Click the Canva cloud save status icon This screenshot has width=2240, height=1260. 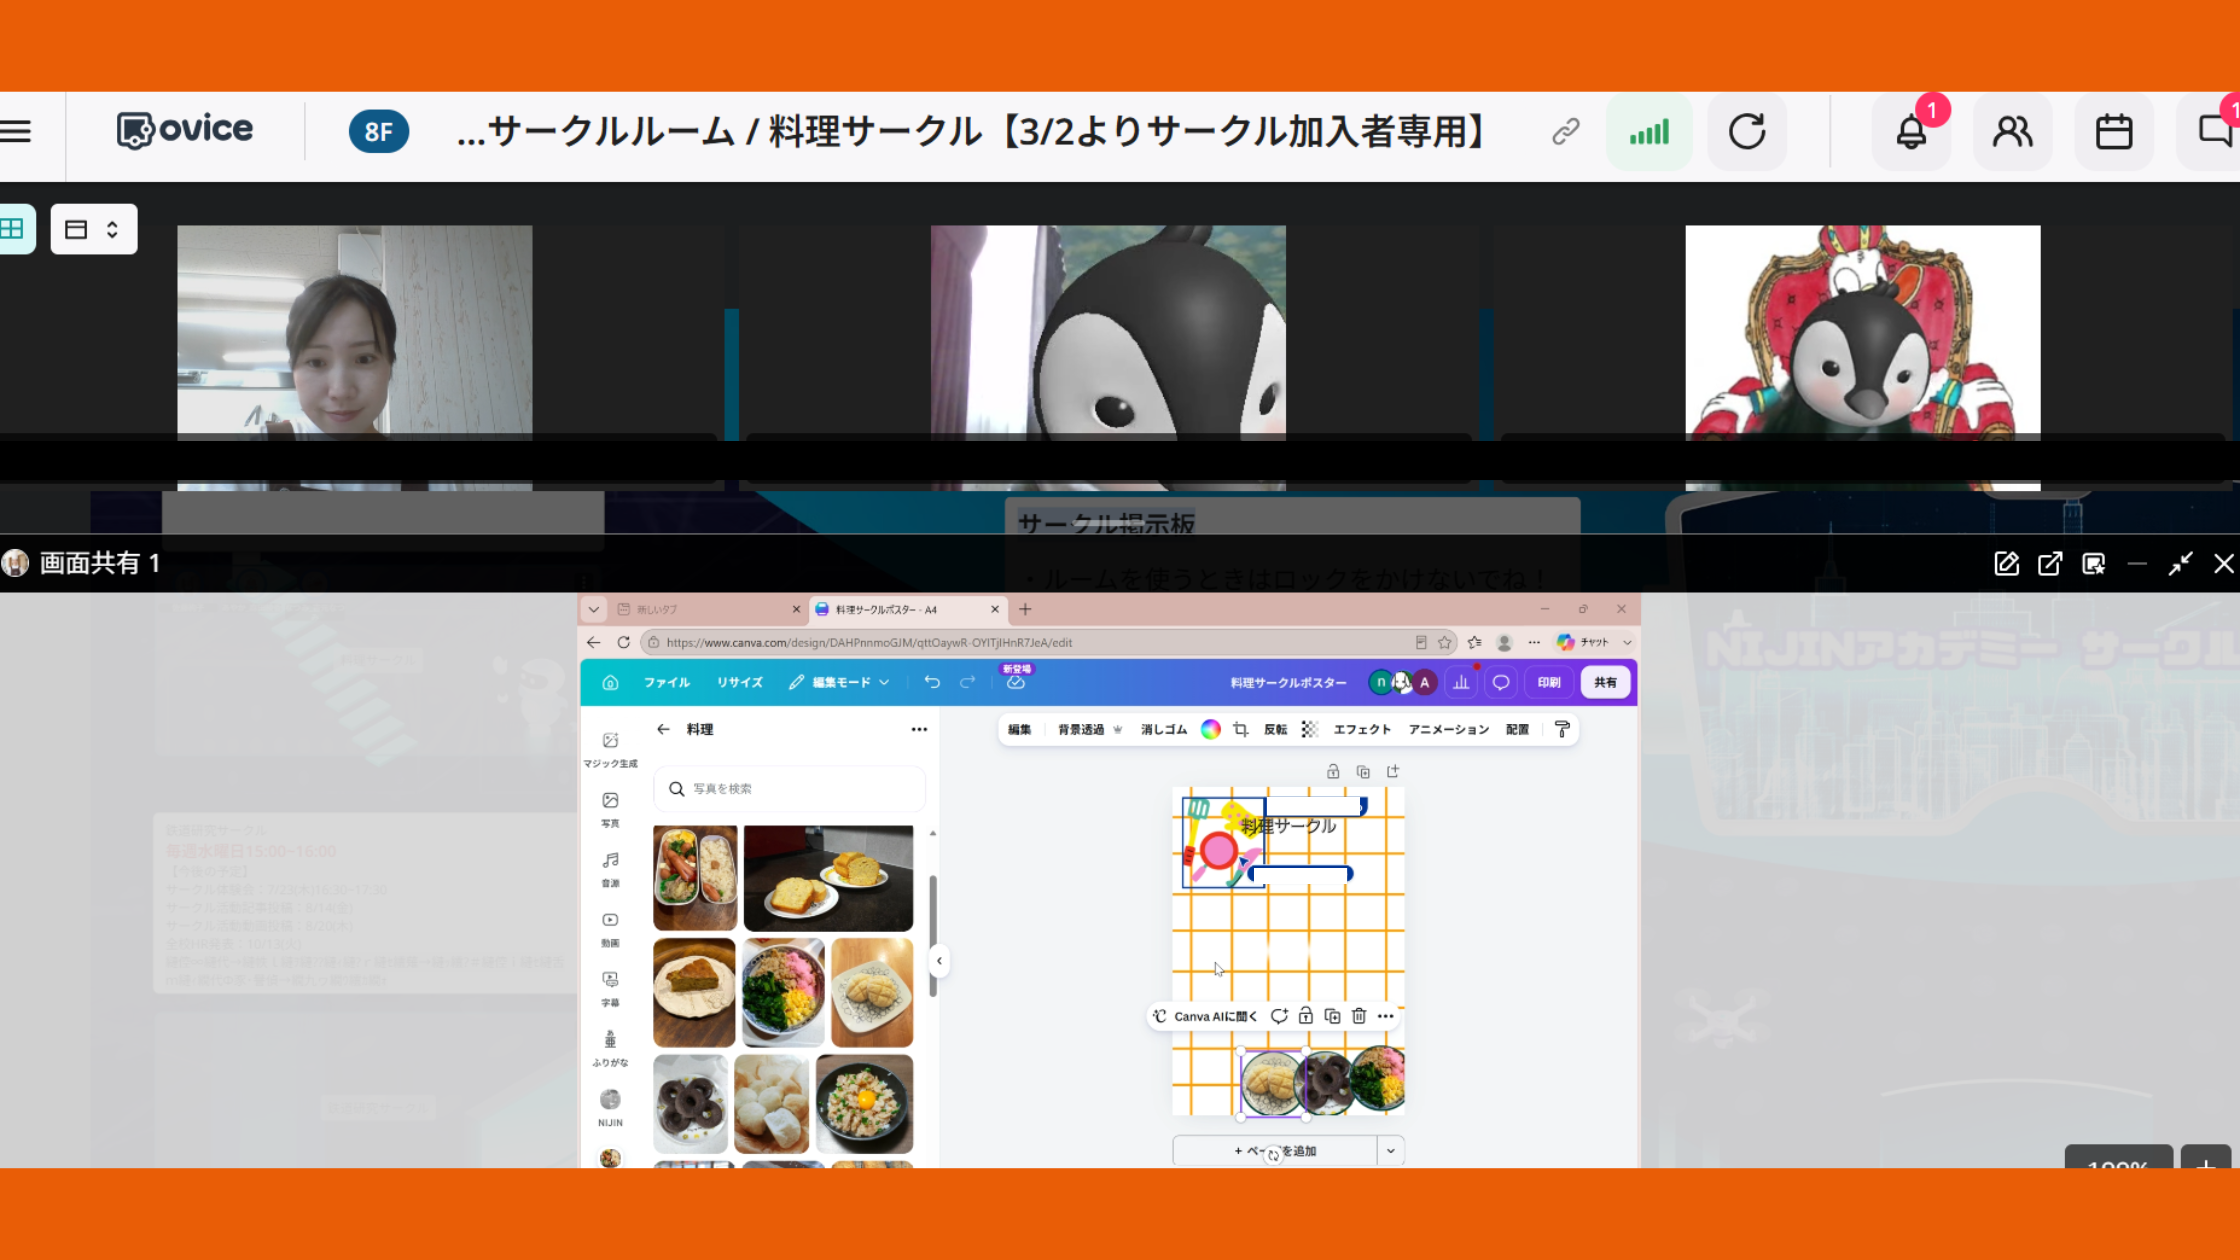[1016, 682]
